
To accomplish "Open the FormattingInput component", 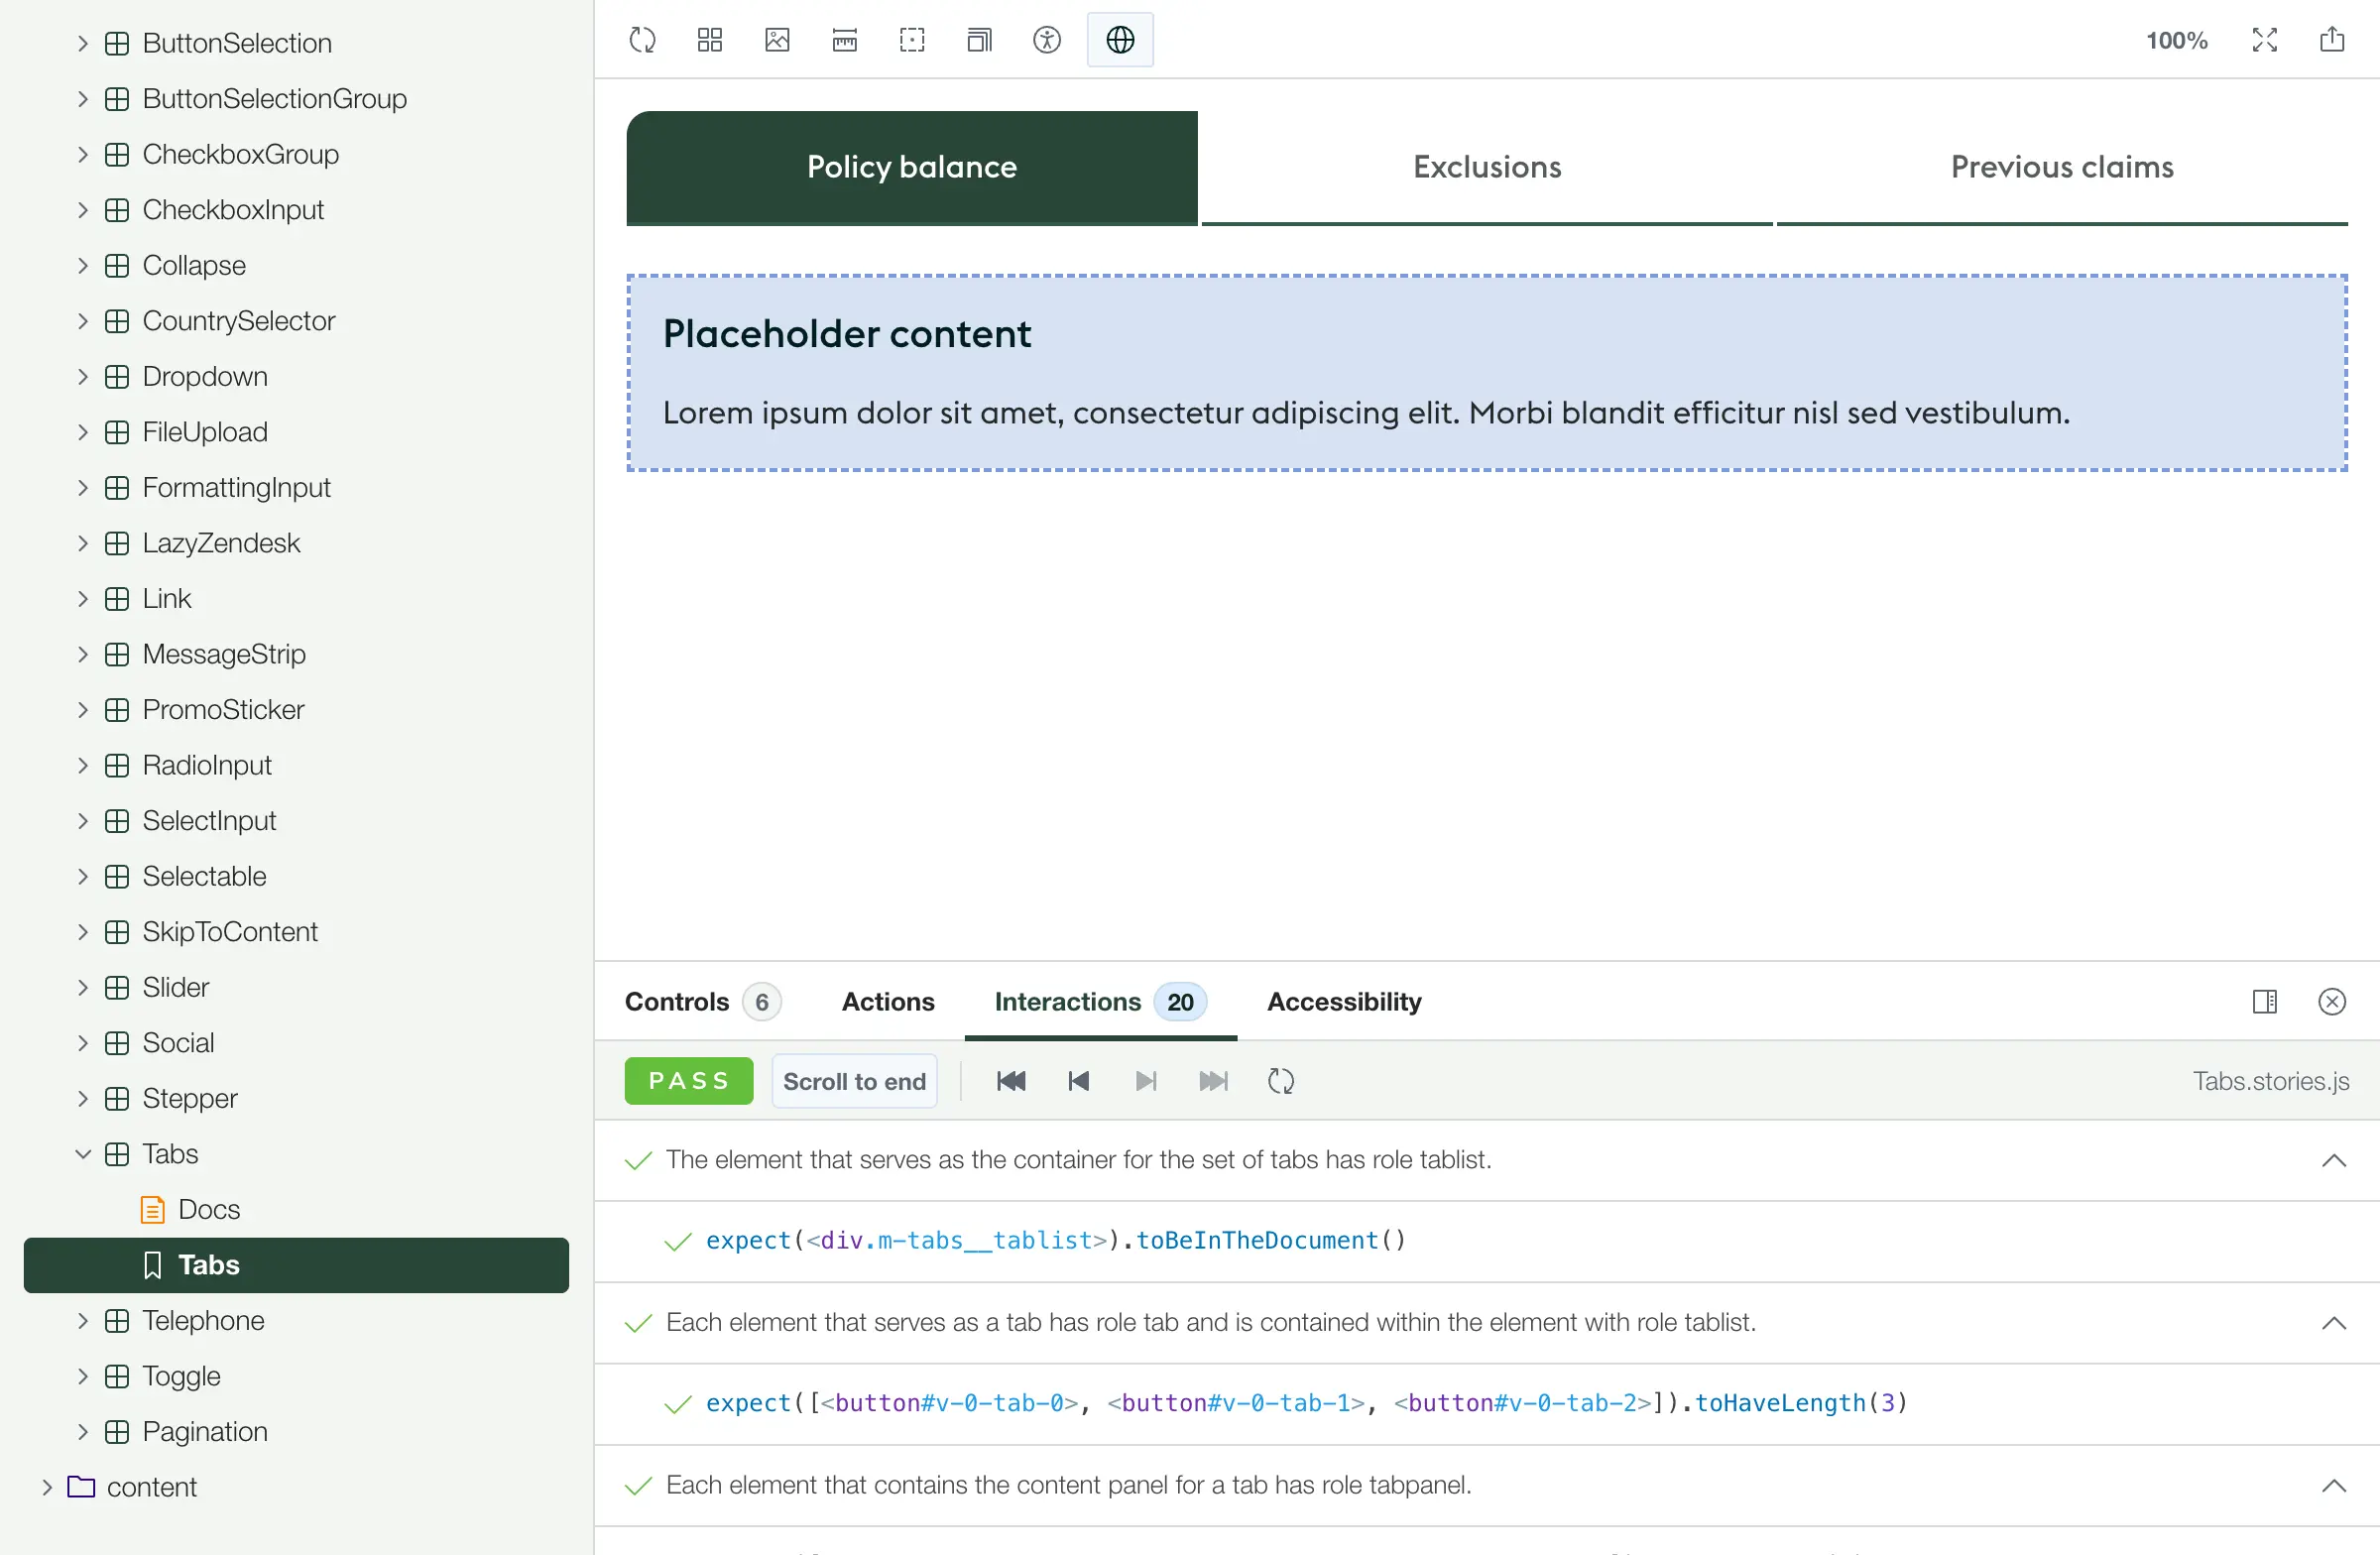I will [236, 487].
